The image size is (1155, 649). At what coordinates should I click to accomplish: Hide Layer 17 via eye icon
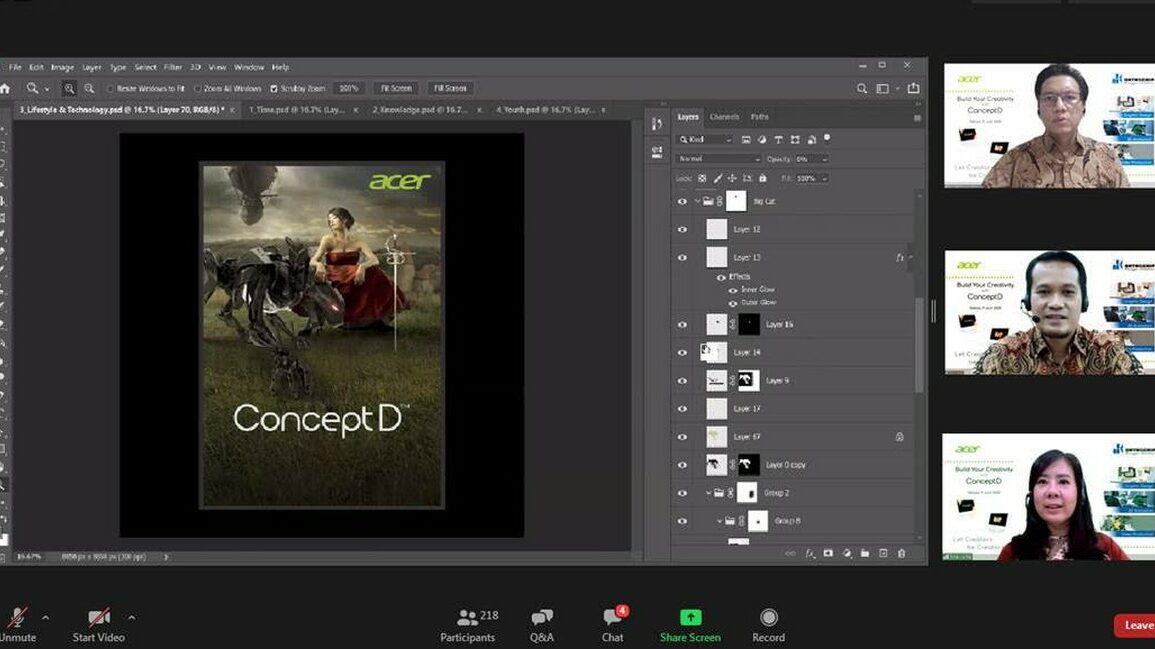(682, 409)
